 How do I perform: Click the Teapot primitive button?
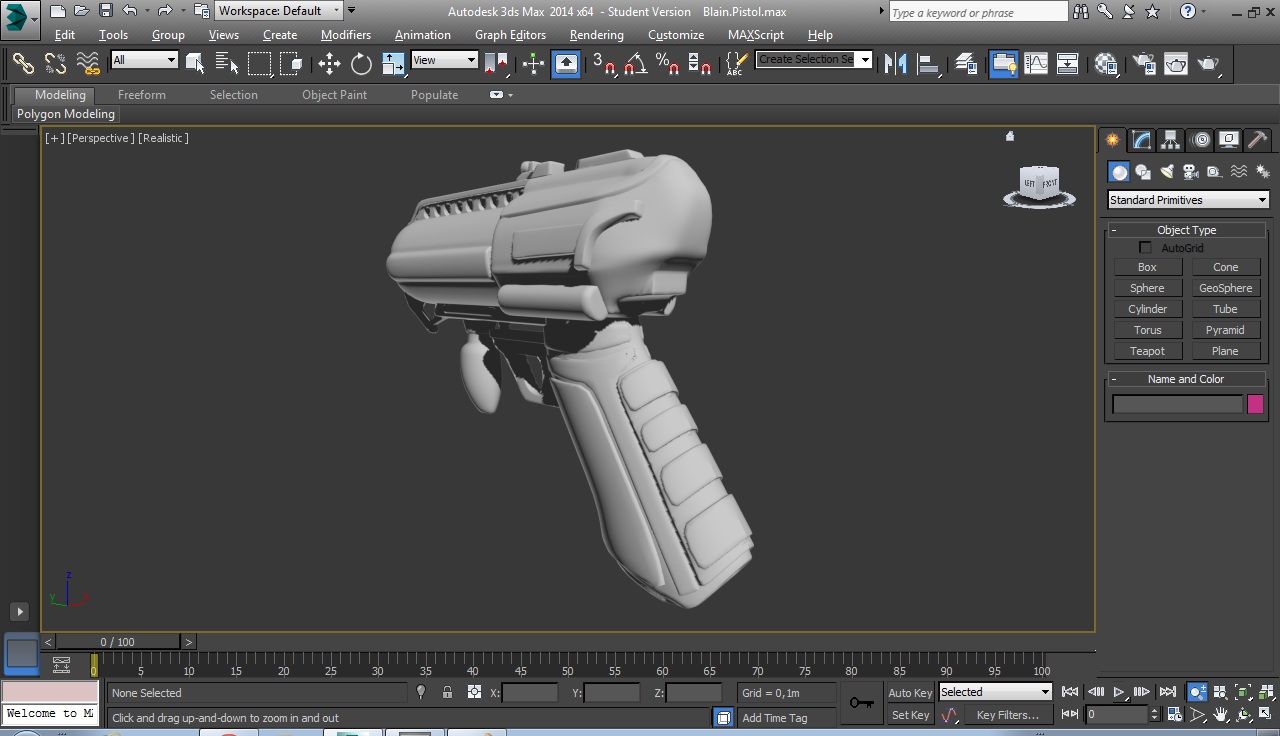(x=1147, y=350)
